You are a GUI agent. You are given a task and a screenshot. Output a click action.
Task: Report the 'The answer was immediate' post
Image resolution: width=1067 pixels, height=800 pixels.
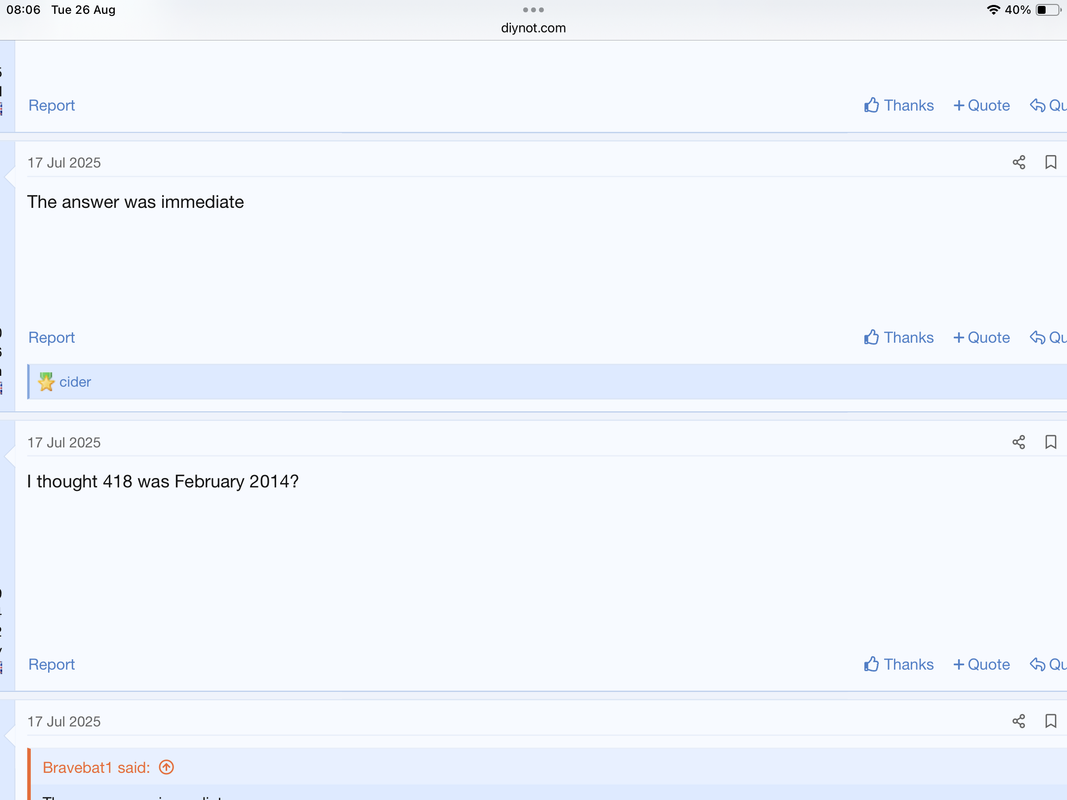point(52,337)
